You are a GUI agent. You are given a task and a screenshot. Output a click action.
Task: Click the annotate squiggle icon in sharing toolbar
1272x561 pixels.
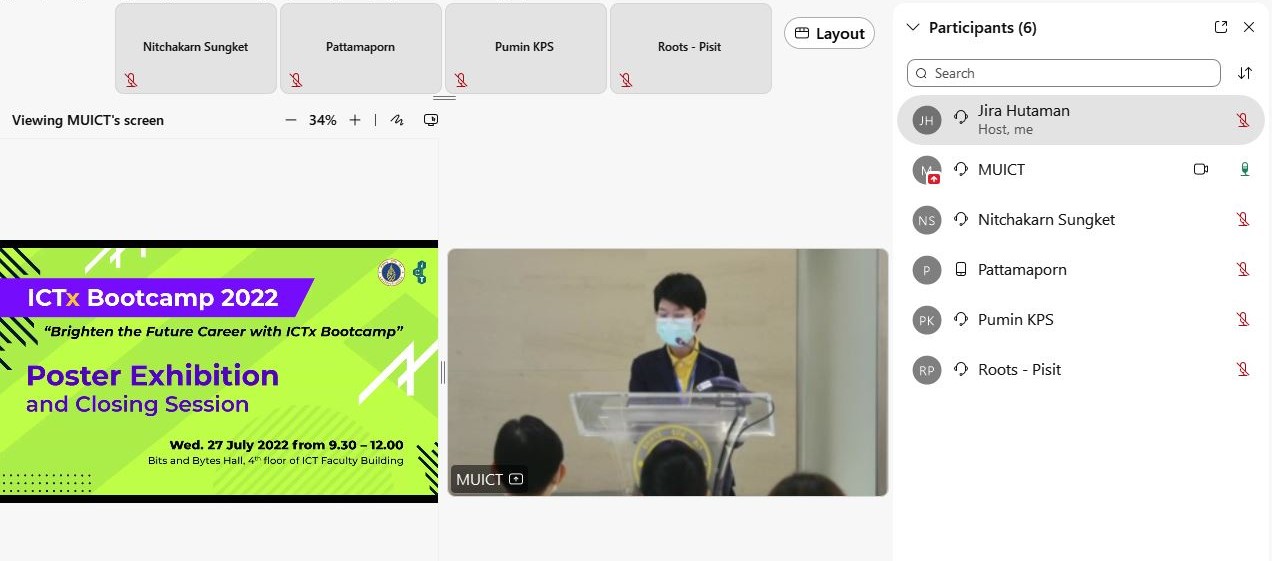pos(397,120)
